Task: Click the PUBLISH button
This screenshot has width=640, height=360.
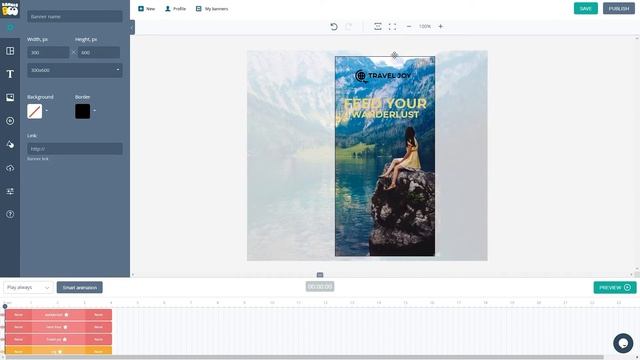Action: [618, 9]
